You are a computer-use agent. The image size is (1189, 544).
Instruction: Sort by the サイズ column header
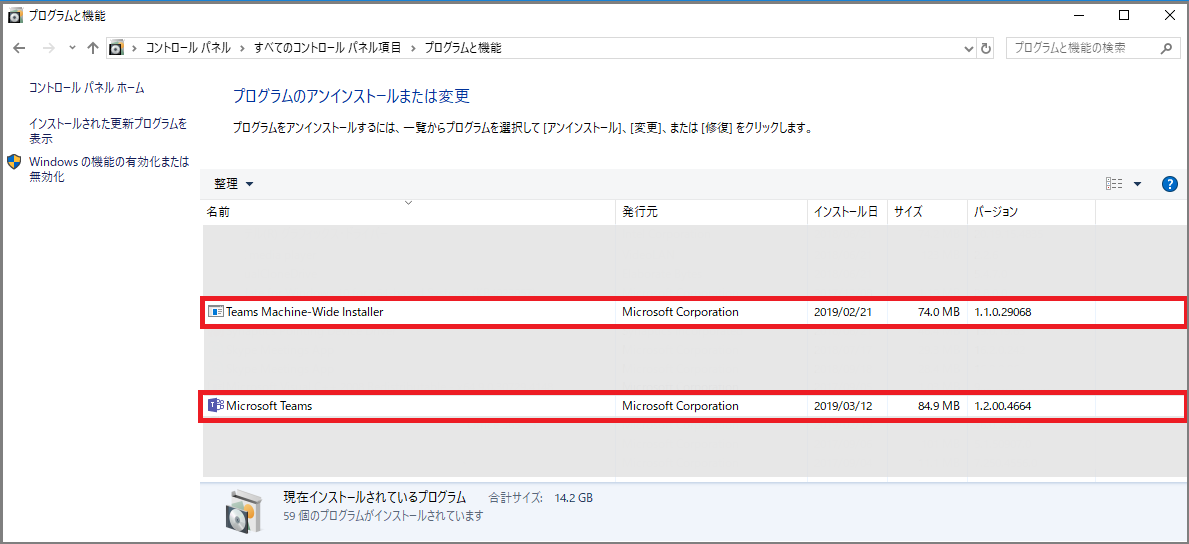pos(927,212)
